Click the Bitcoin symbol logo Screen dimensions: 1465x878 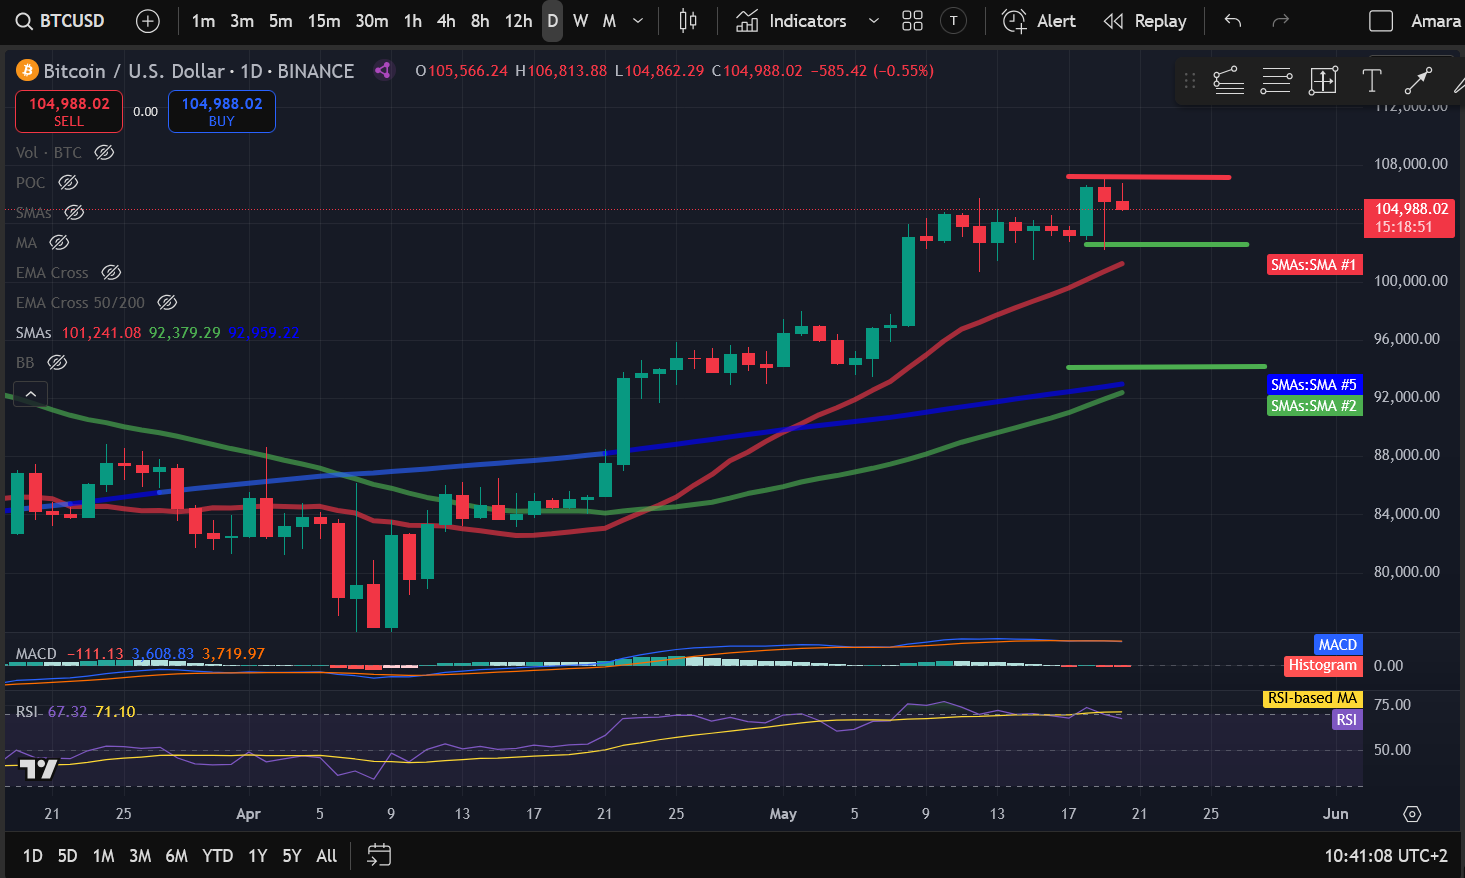click(26, 71)
